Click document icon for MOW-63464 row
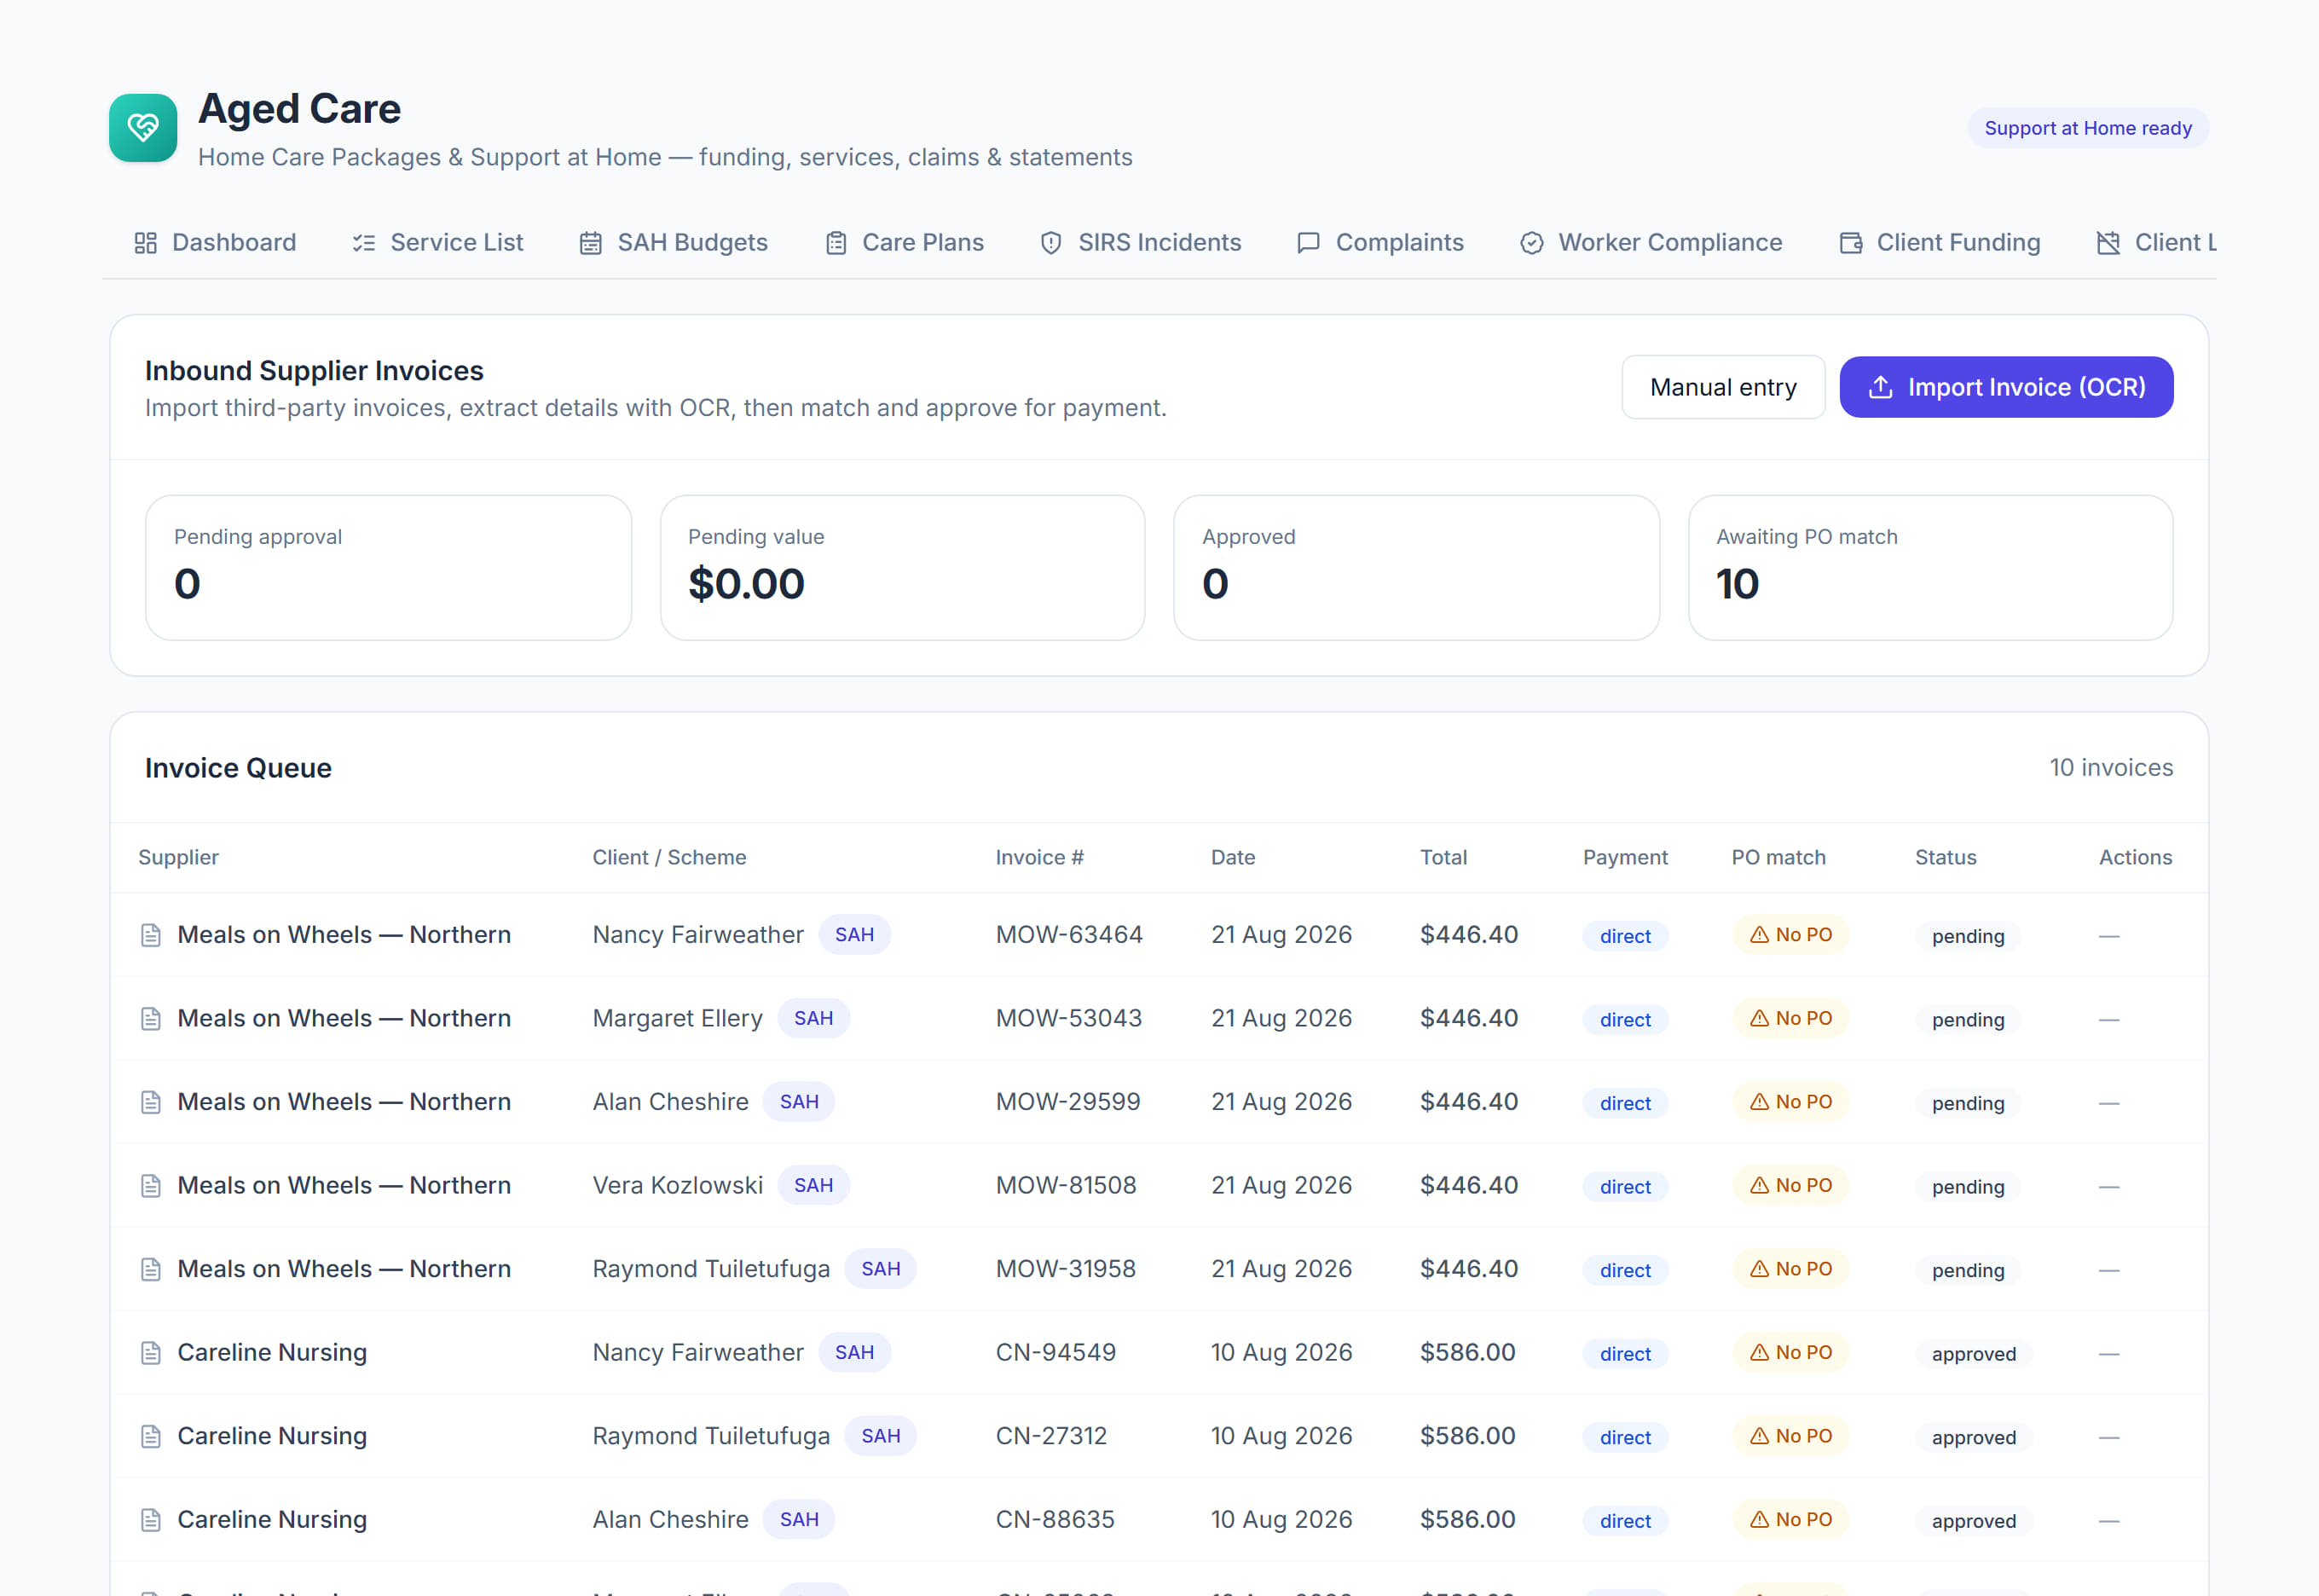 click(x=151, y=935)
